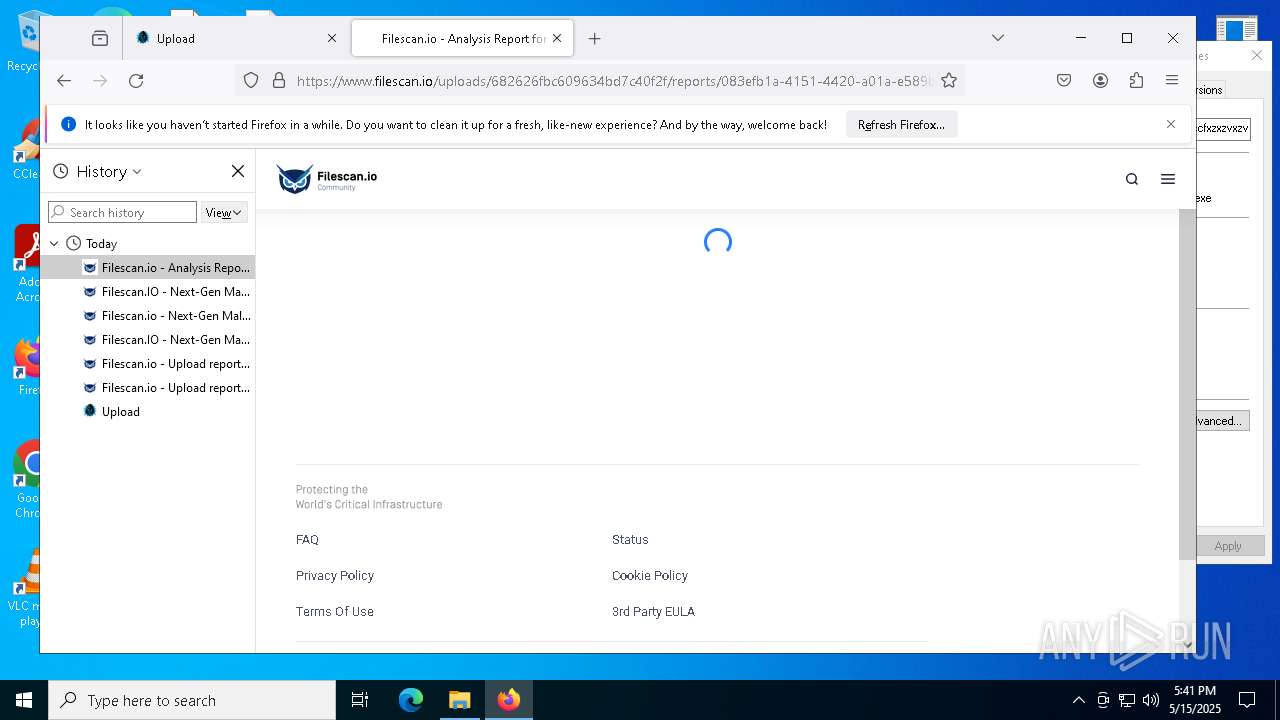Reload the current page
The height and width of the screenshot is (720, 1280).
tap(136, 81)
